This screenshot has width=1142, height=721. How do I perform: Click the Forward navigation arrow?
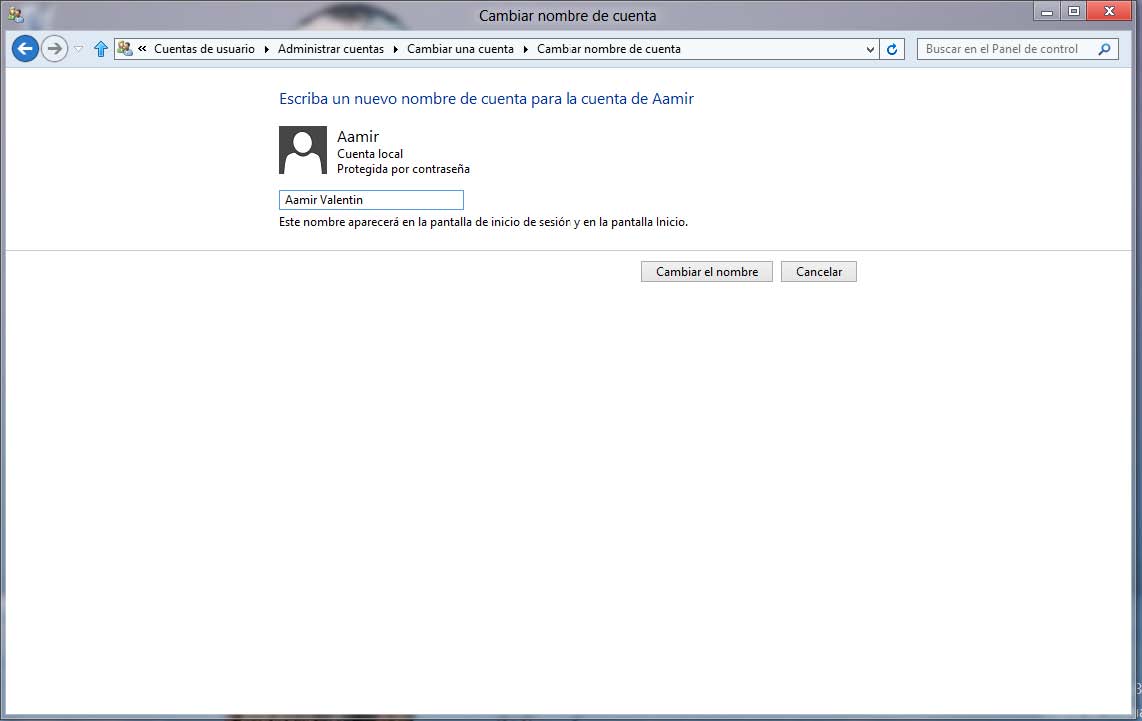54,48
